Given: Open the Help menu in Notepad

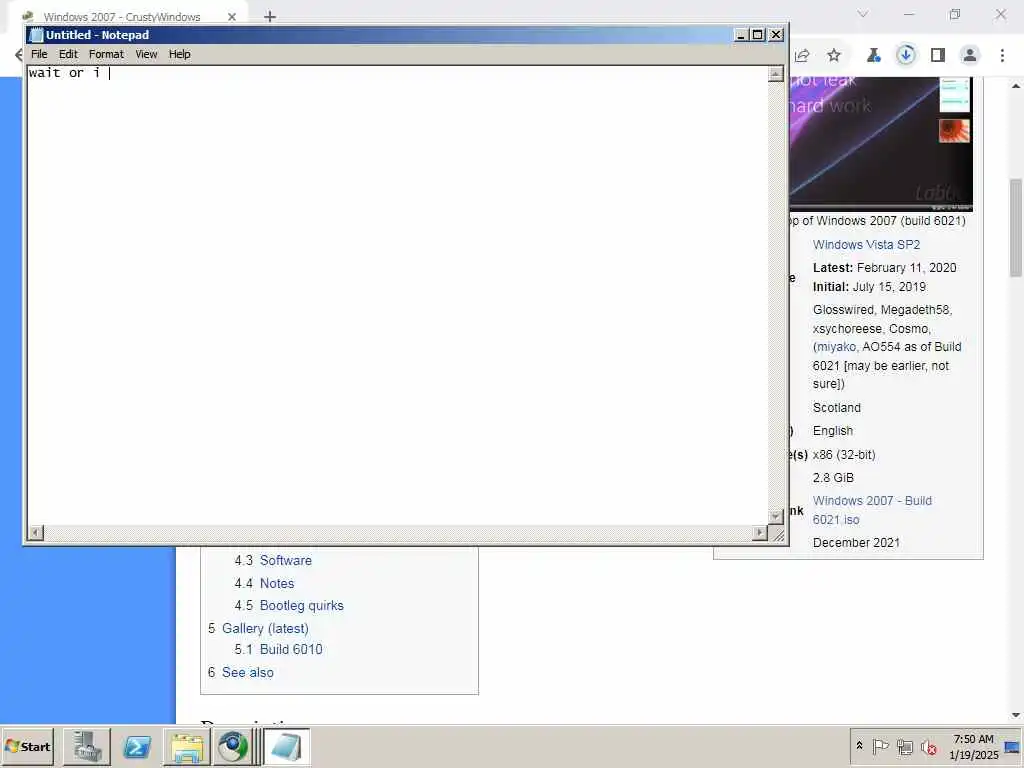Looking at the screenshot, I should point(180,54).
